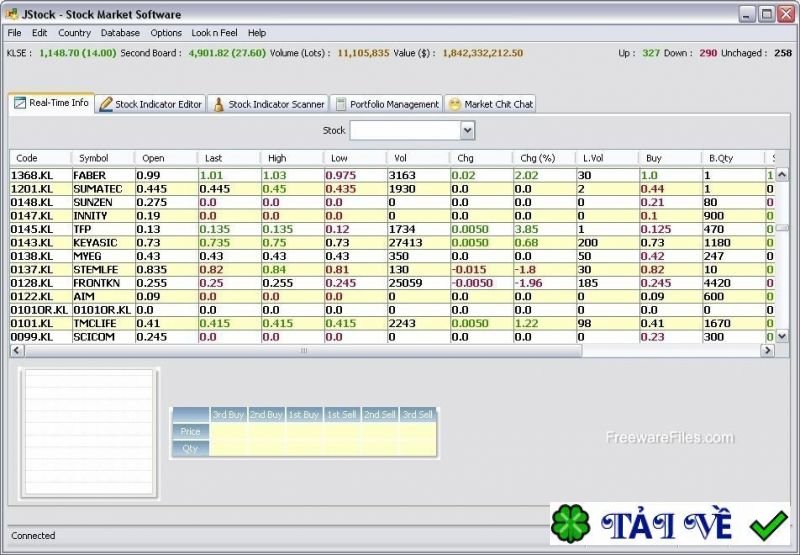Open the Edit menu
800x555 pixels.
pyautogui.click(x=39, y=33)
